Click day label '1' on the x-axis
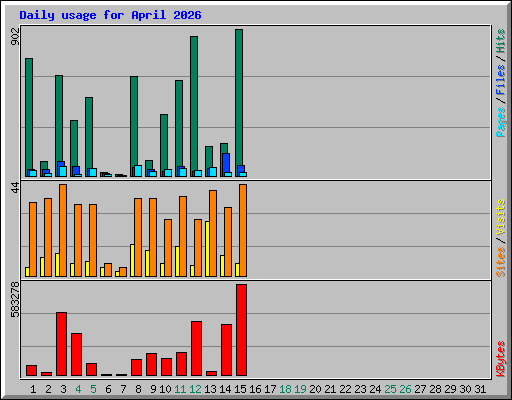 [33, 389]
